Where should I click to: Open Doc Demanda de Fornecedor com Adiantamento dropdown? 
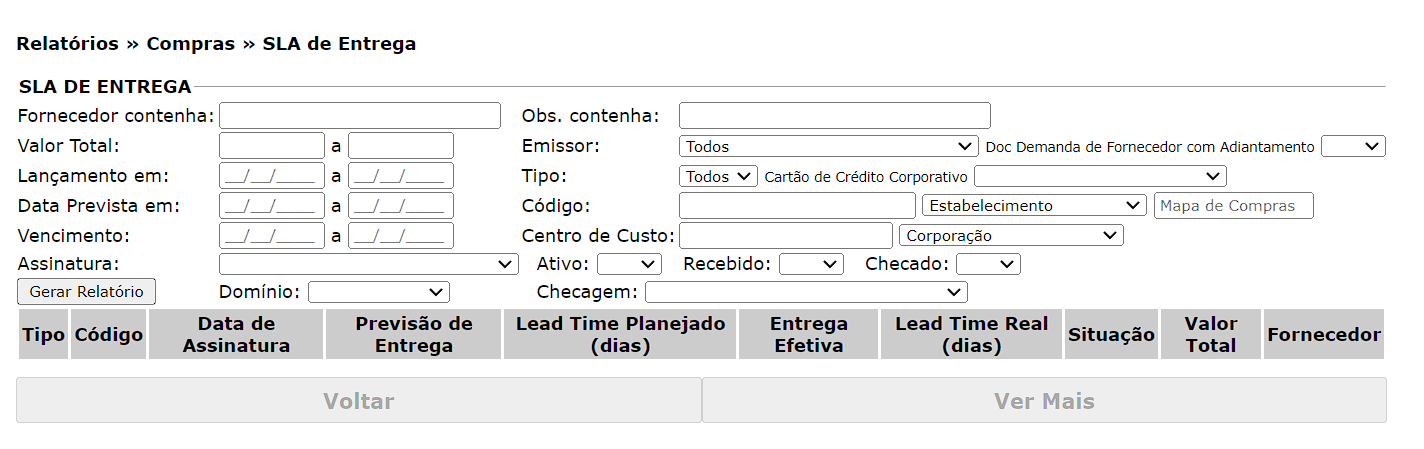[1353, 146]
